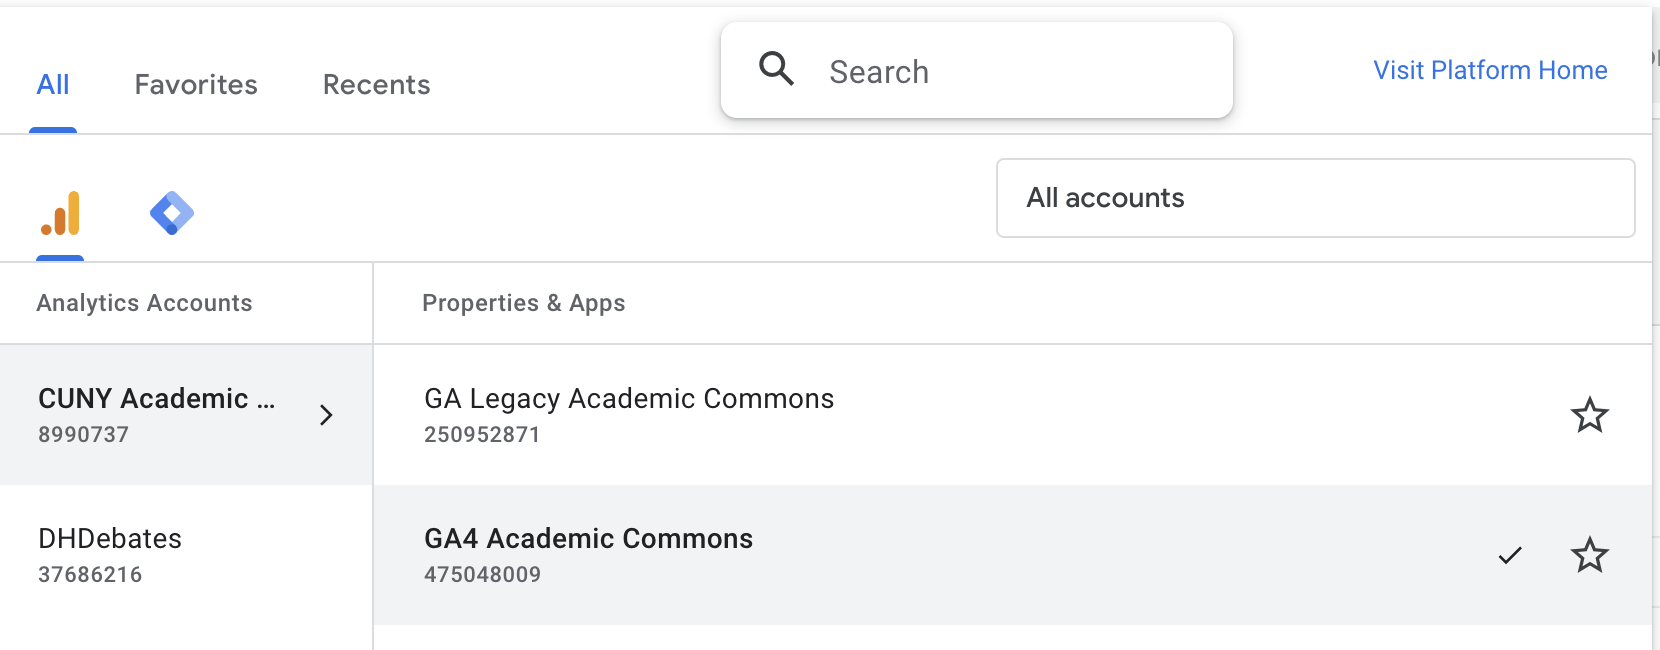Click property ID 475048009 text

pyautogui.click(x=482, y=575)
